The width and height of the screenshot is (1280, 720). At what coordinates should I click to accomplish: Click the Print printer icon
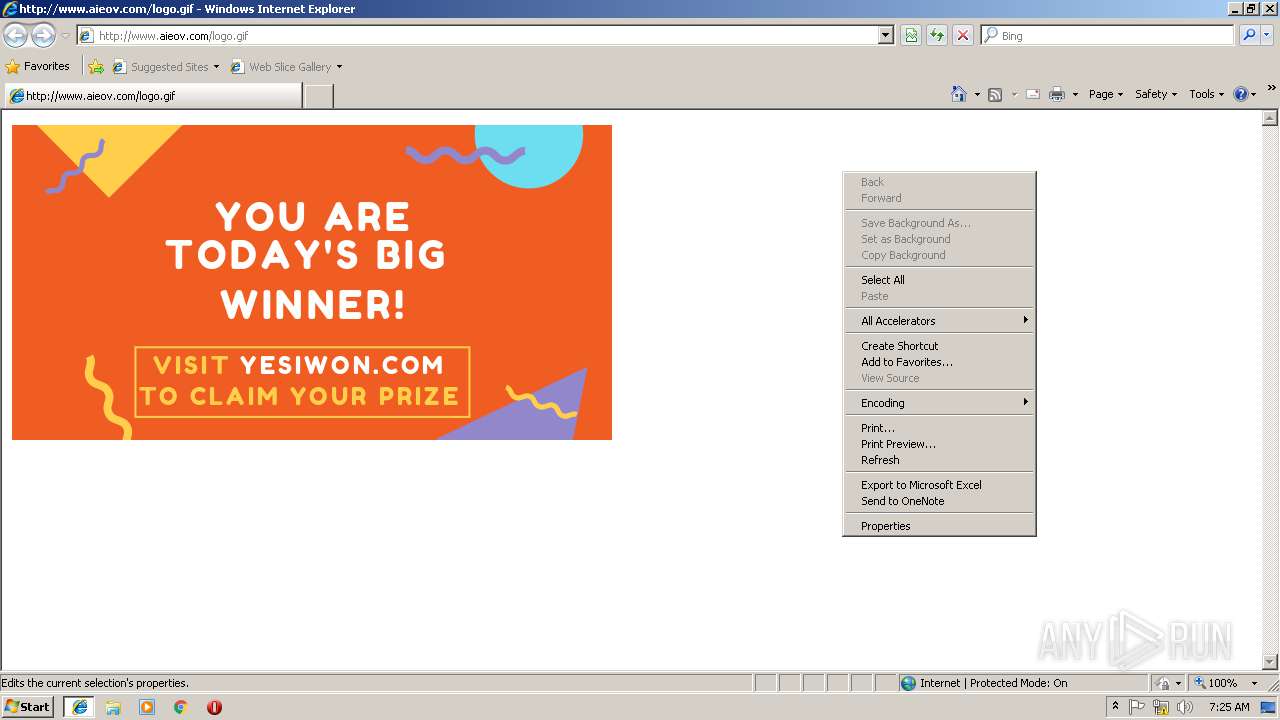click(1057, 94)
